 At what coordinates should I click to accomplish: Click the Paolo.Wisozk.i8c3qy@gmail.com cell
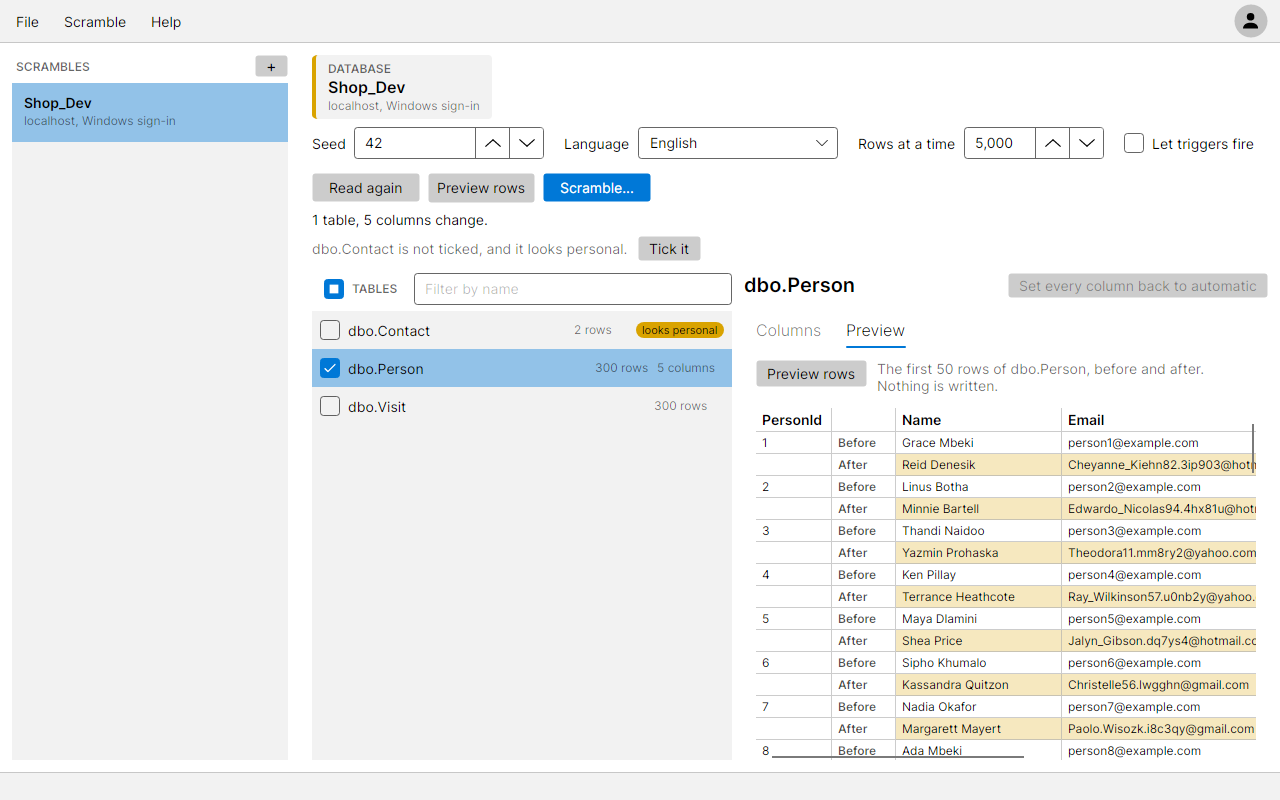pyautogui.click(x=1159, y=729)
